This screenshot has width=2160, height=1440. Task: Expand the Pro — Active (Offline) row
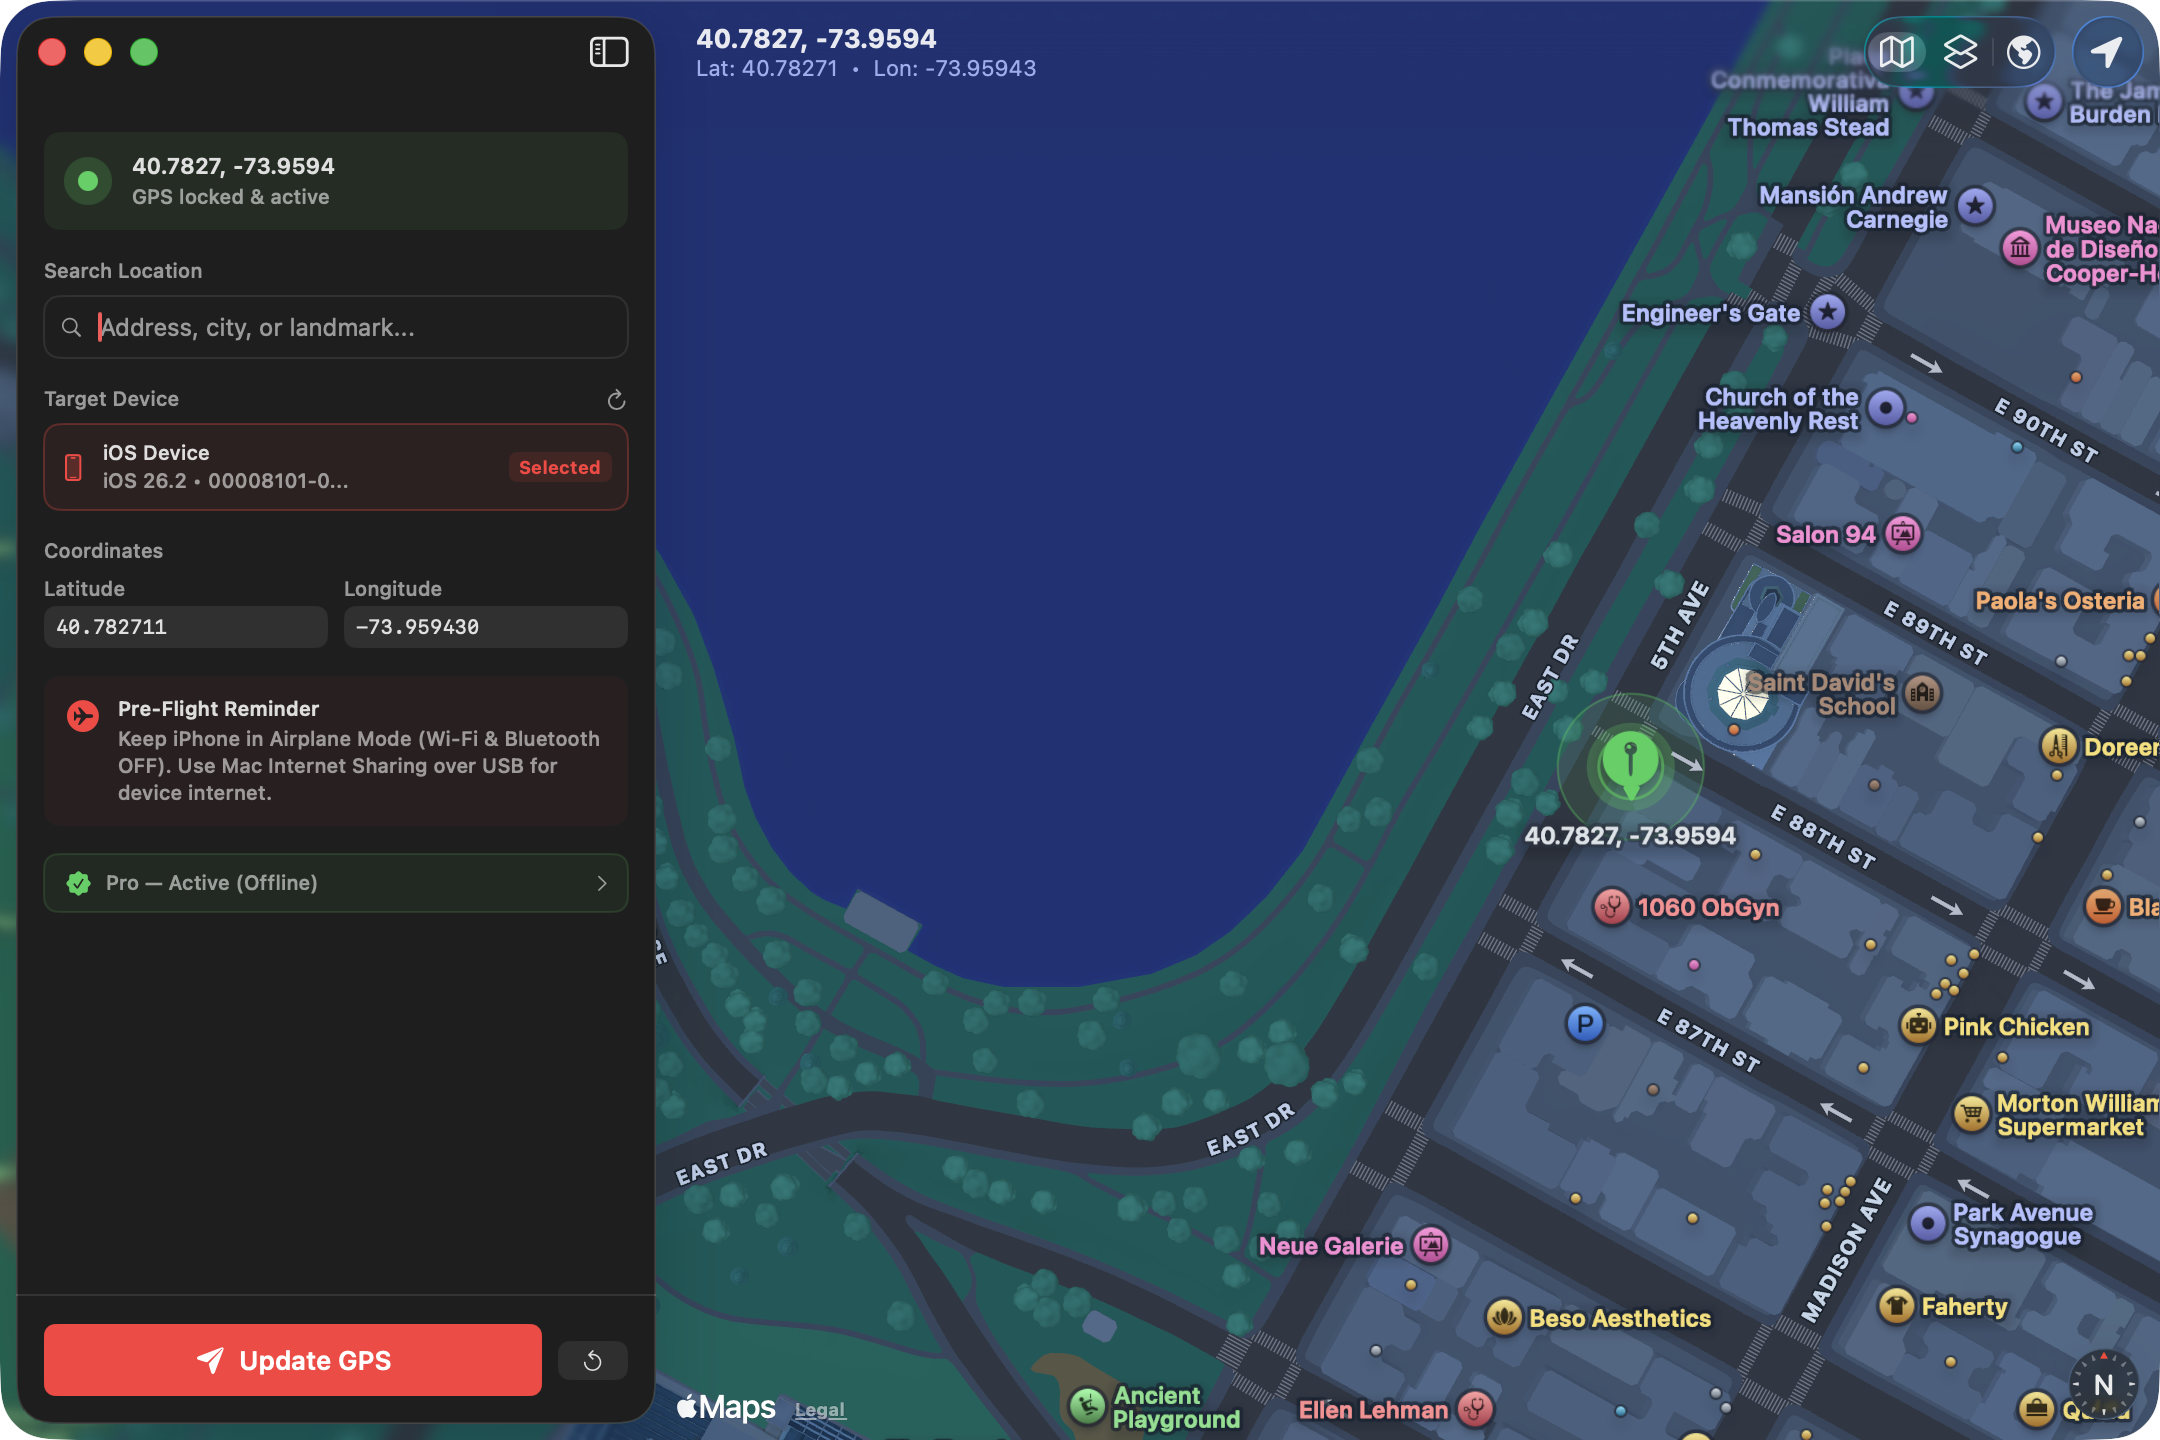(336, 883)
